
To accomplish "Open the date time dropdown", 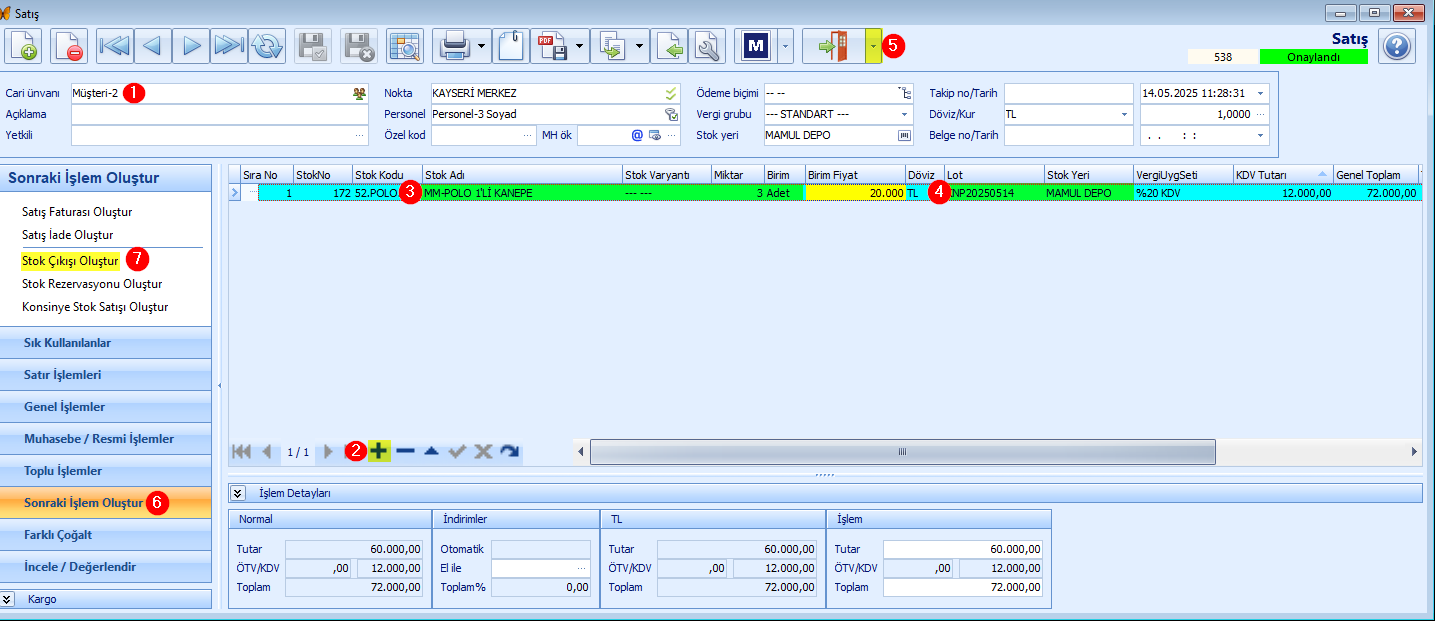I will pyautogui.click(x=1259, y=93).
